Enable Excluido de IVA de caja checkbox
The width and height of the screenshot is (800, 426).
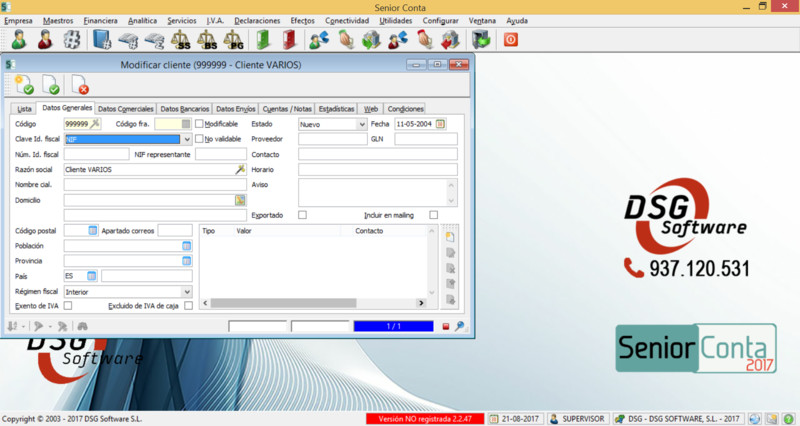pos(188,306)
